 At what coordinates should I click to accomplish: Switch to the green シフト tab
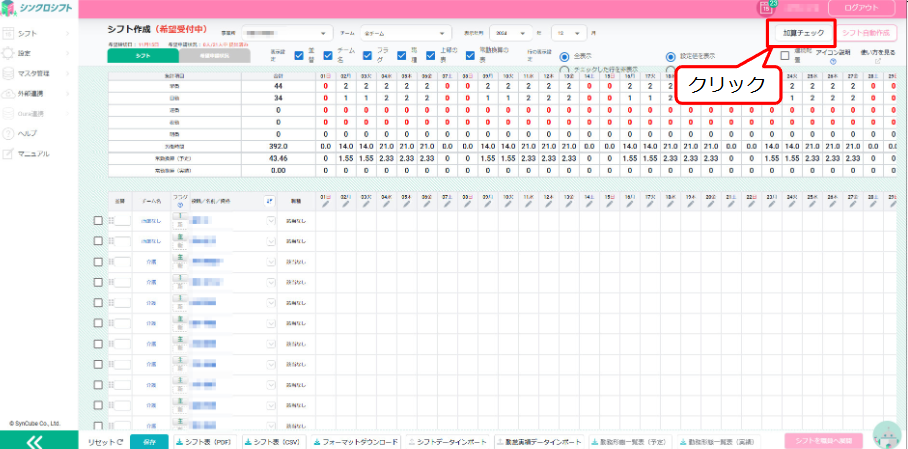143,56
